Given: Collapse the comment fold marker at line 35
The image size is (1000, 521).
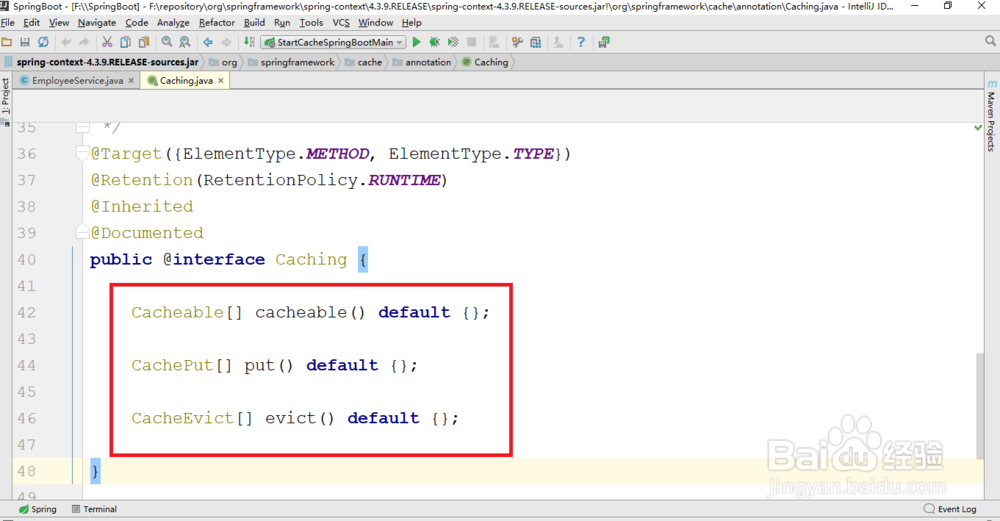Looking at the screenshot, I should [x=82, y=128].
